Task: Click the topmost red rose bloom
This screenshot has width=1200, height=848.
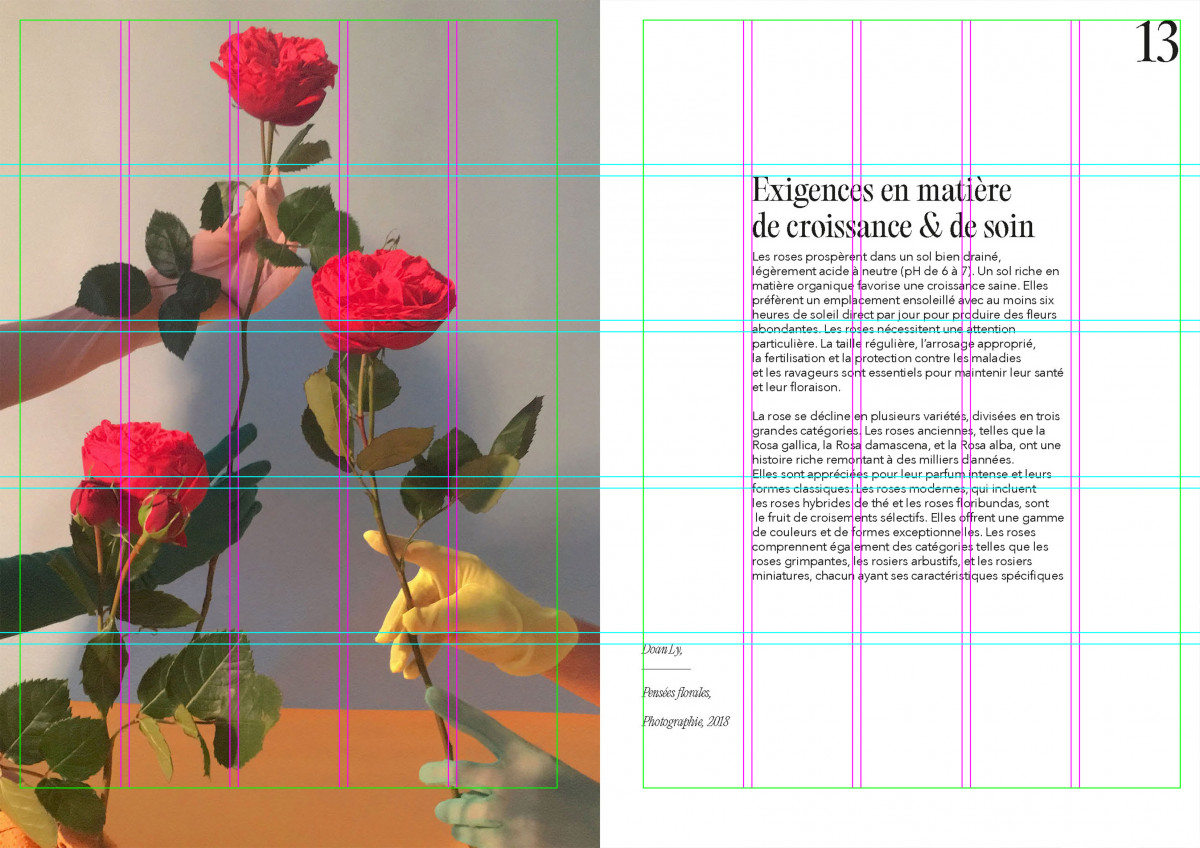Action: tap(273, 75)
